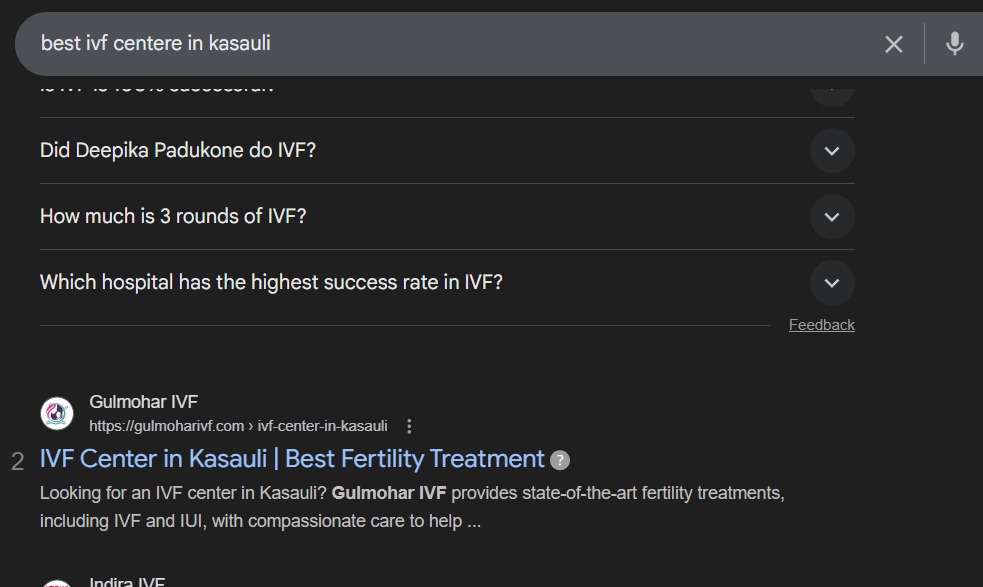Open the "IVF Center in Kasauli" result title
983x587 pixels.
tap(291, 459)
